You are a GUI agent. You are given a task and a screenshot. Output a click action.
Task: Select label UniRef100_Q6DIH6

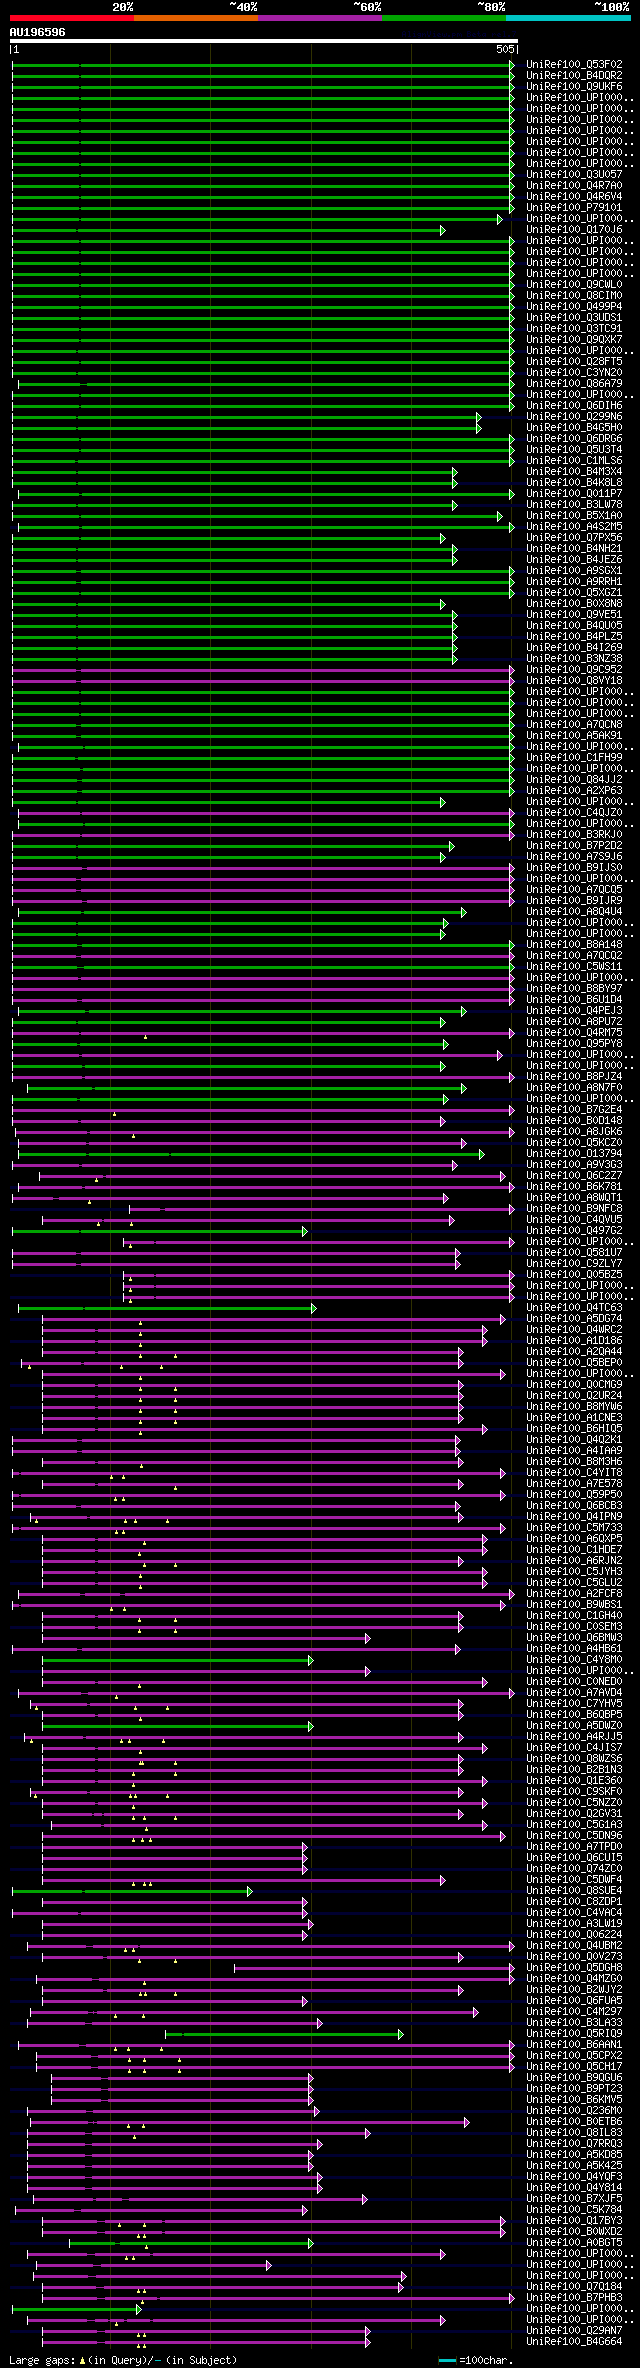click(574, 406)
